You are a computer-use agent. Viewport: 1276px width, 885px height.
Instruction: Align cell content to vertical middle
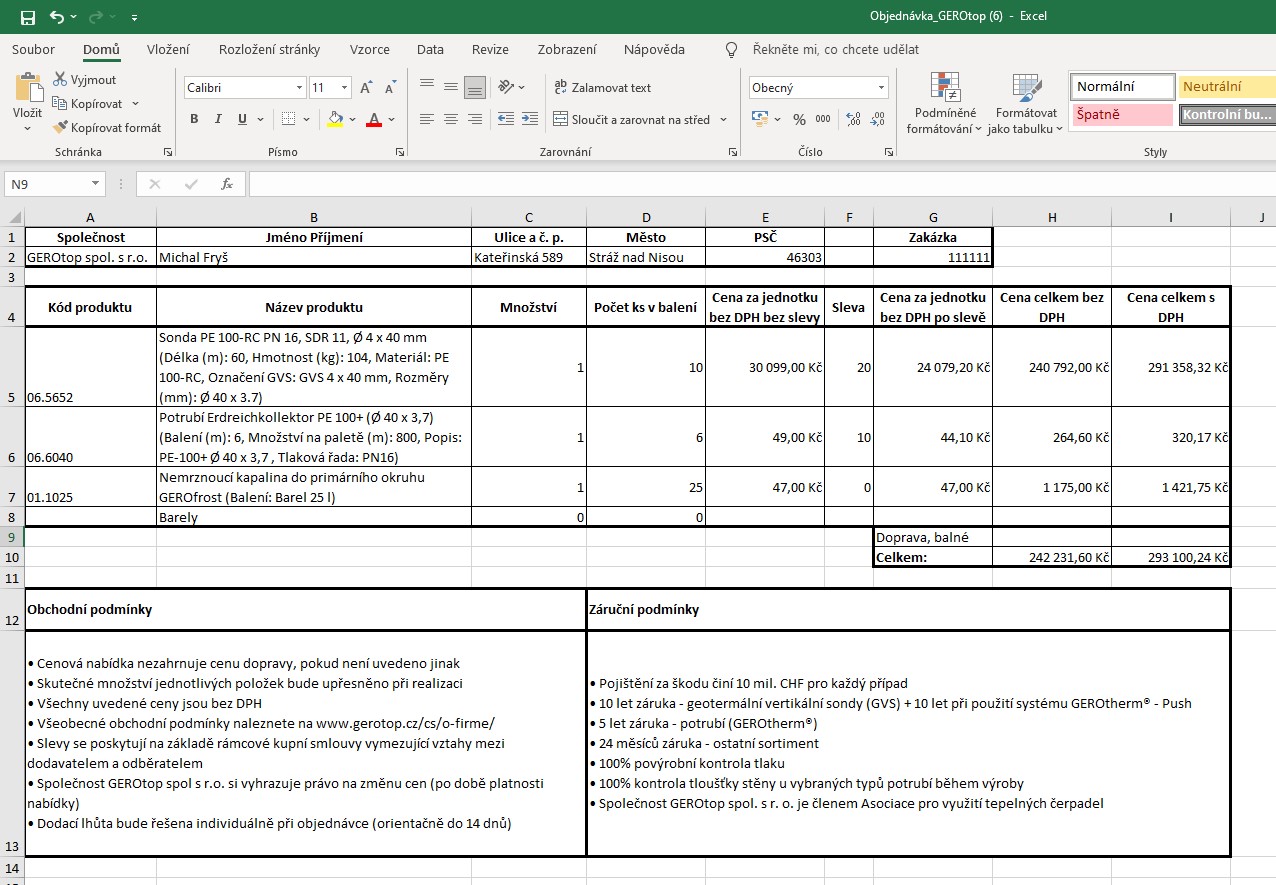(x=451, y=87)
